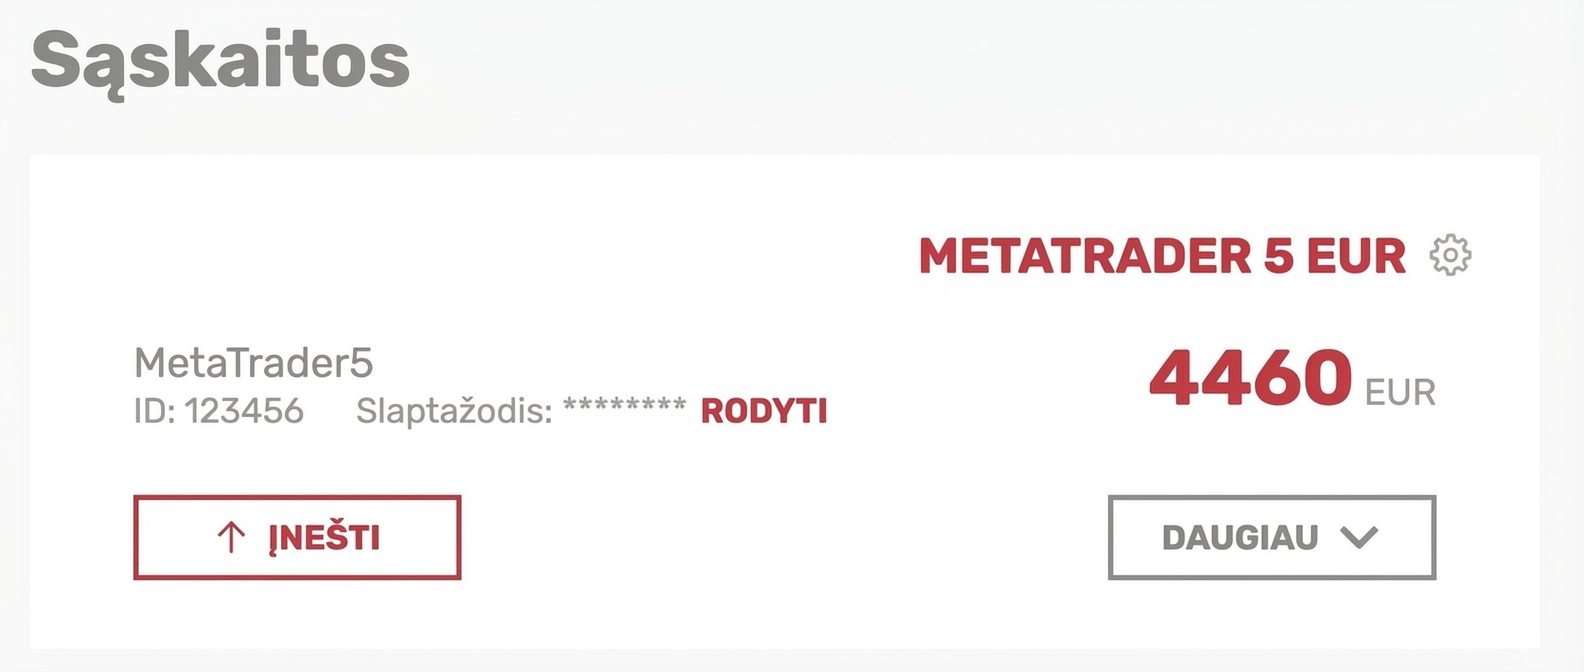Click the gray EUR currency label beside balance

pos(1400,393)
